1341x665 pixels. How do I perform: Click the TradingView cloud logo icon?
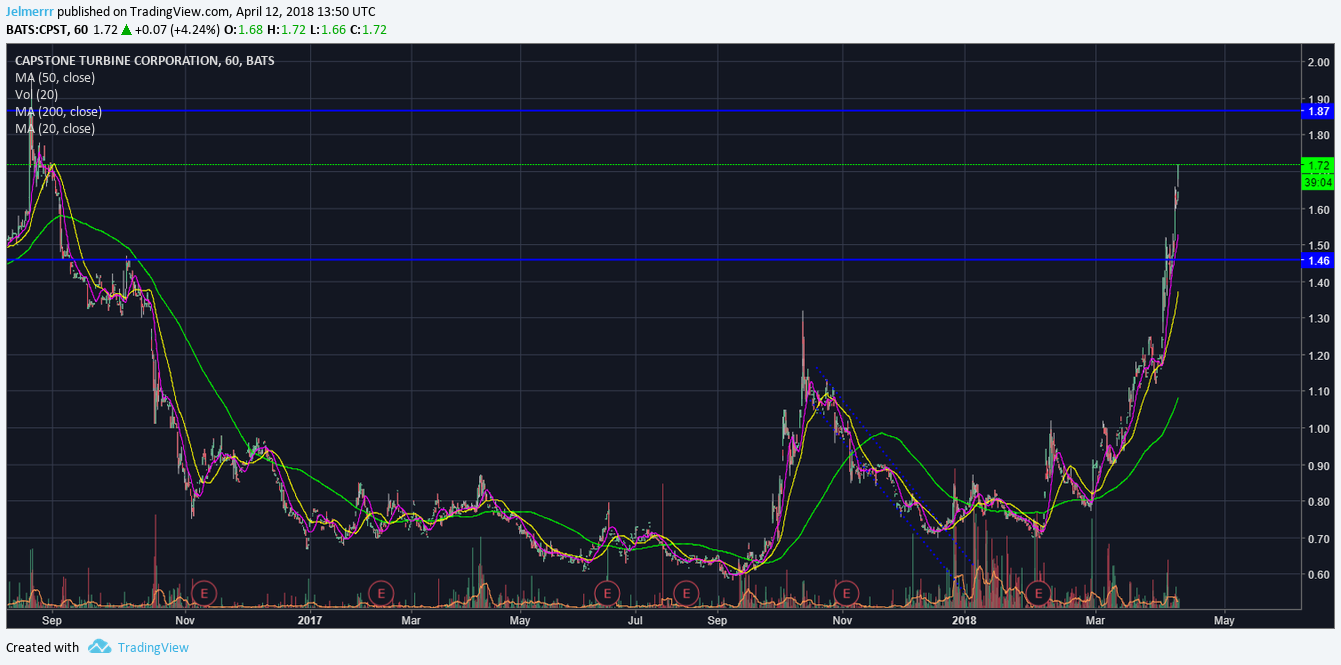pyautogui.click(x=99, y=647)
